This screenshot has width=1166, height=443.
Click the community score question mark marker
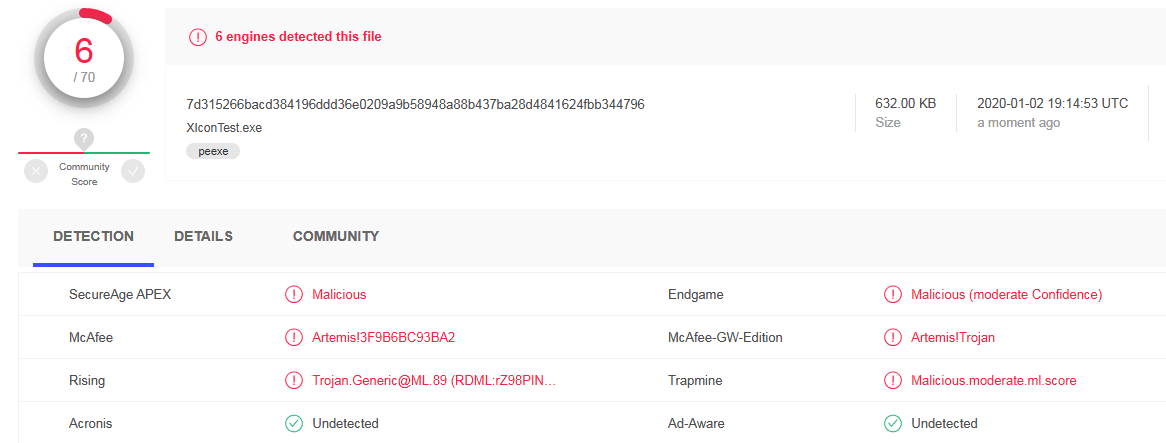(x=84, y=139)
